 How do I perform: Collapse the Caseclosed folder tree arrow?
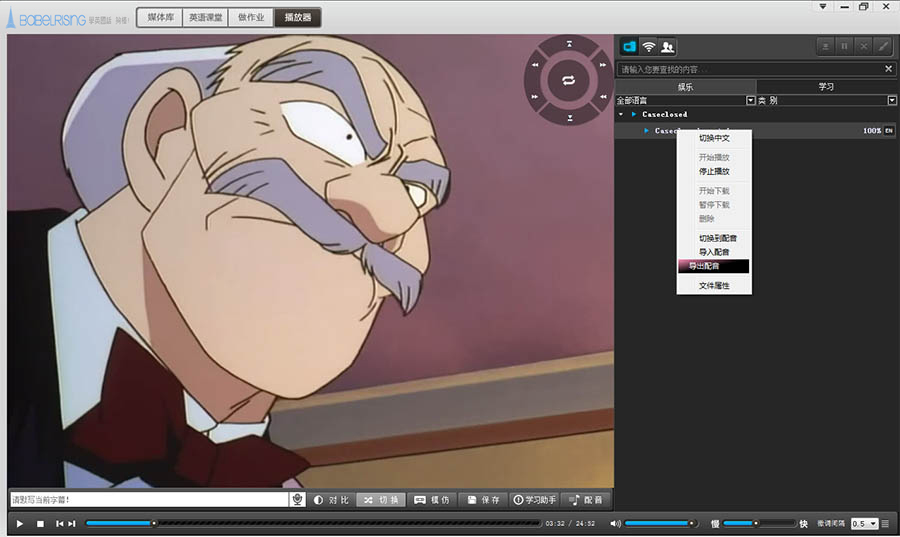click(621, 114)
